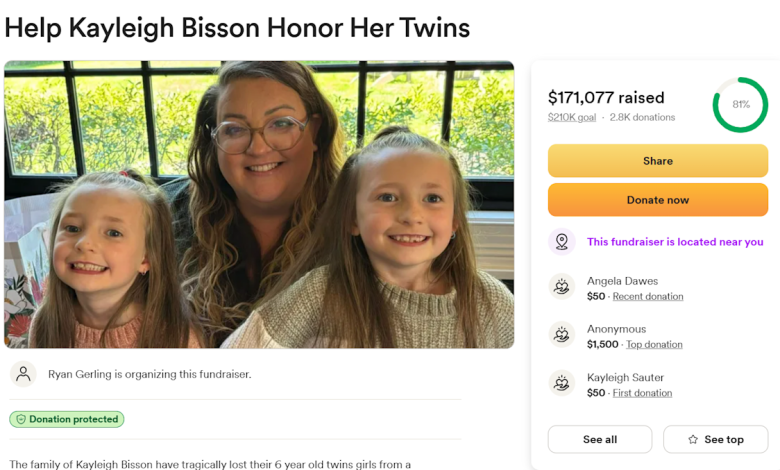Open the See top donations list
The height and width of the screenshot is (470, 780).
click(715, 440)
